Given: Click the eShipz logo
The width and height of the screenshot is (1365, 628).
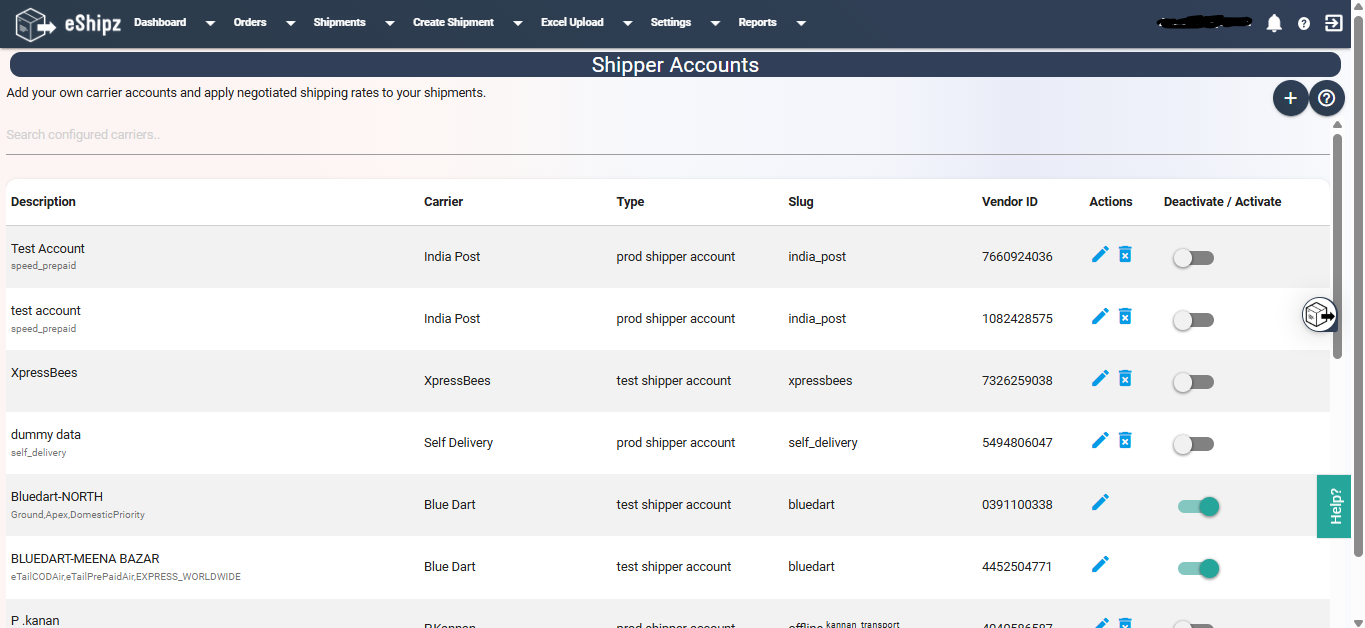Looking at the screenshot, I should (68, 23).
